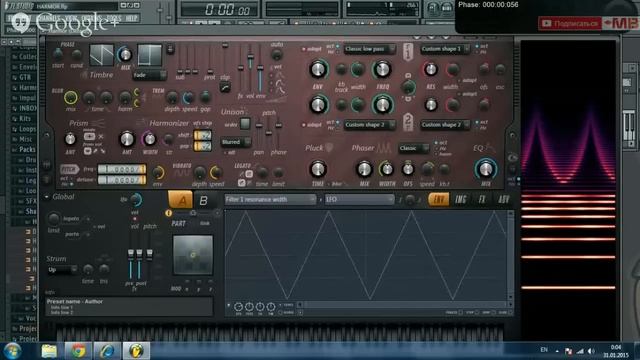This screenshot has width=640, height=360.
Task: Adjust the Filter 1 ENV knob
Action: click(x=318, y=69)
